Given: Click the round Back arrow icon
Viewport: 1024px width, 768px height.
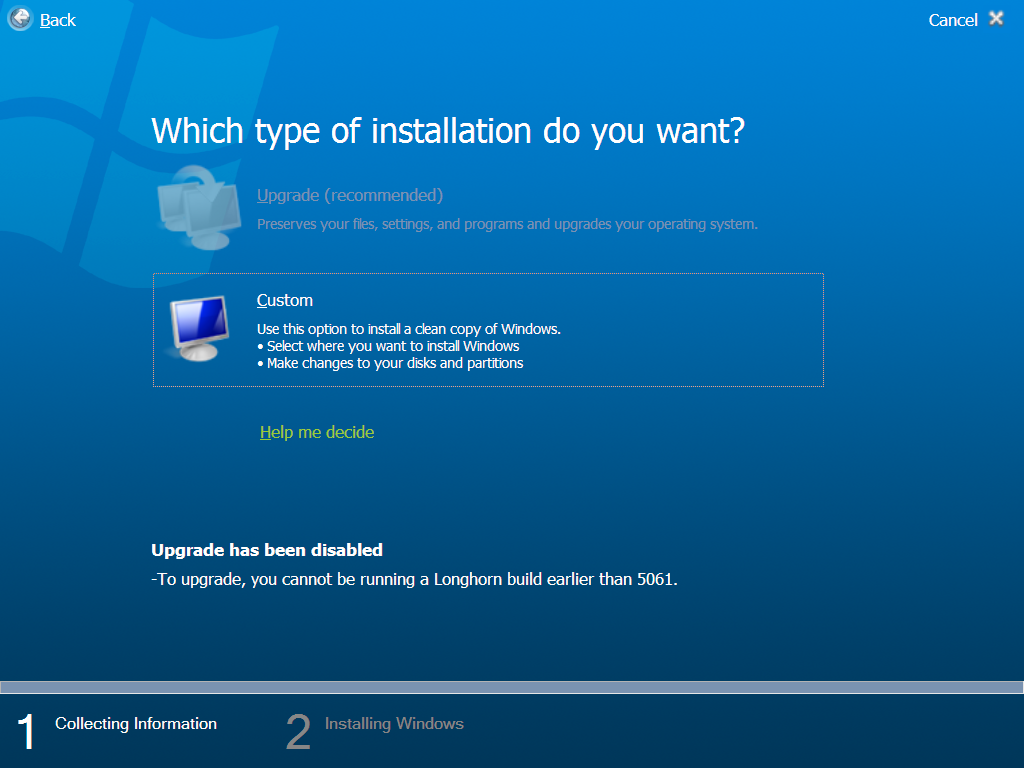Looking at the screenshot, I should (20, 19).
